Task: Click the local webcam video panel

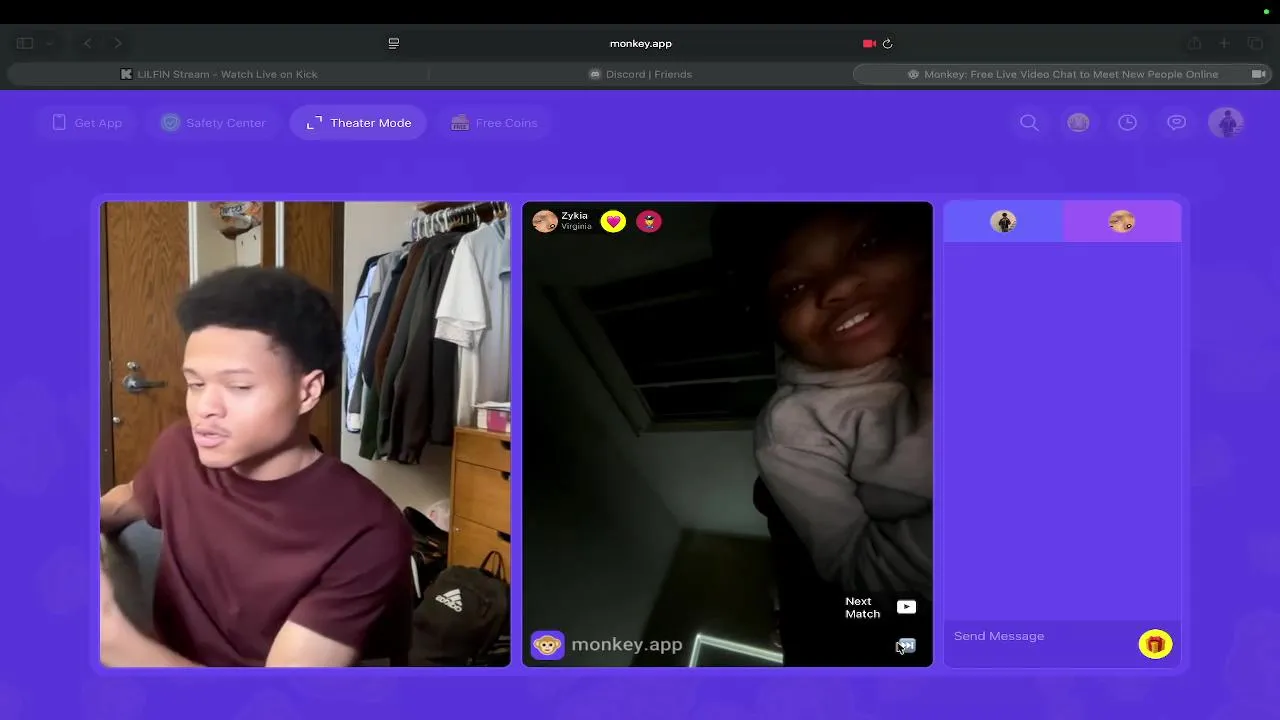Action: 305,434
